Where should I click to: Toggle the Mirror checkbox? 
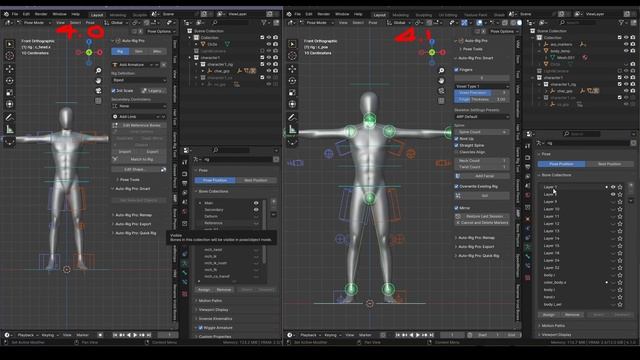click(457, 208)
